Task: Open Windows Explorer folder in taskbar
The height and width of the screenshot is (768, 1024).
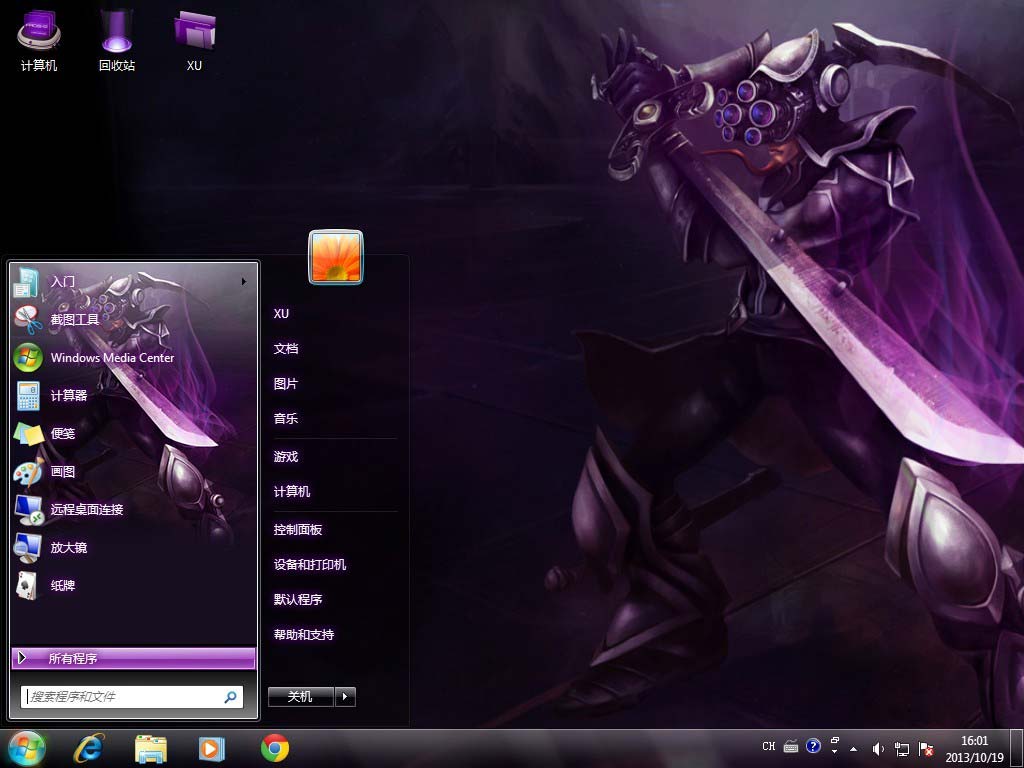Action: (x=151, y=747)
